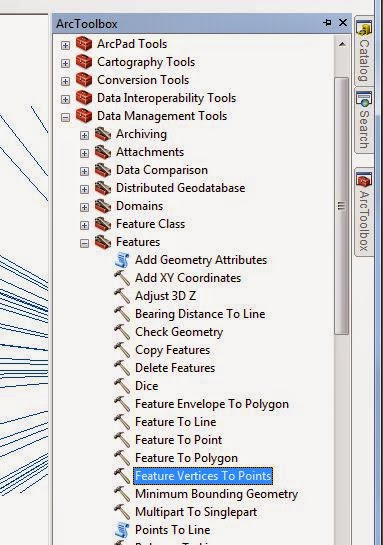Click the Data Comparison toolset icon
383x545 pixels.
(x=103, y=170)
